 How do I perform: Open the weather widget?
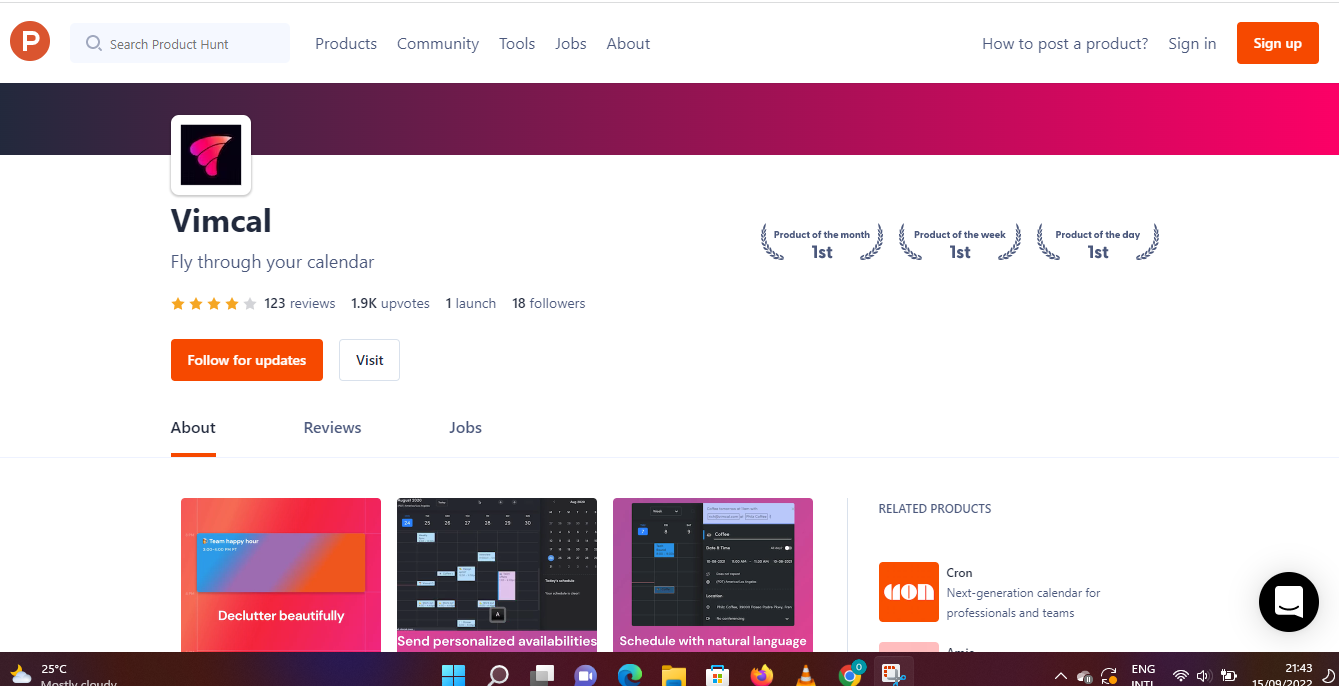(62, 674)
